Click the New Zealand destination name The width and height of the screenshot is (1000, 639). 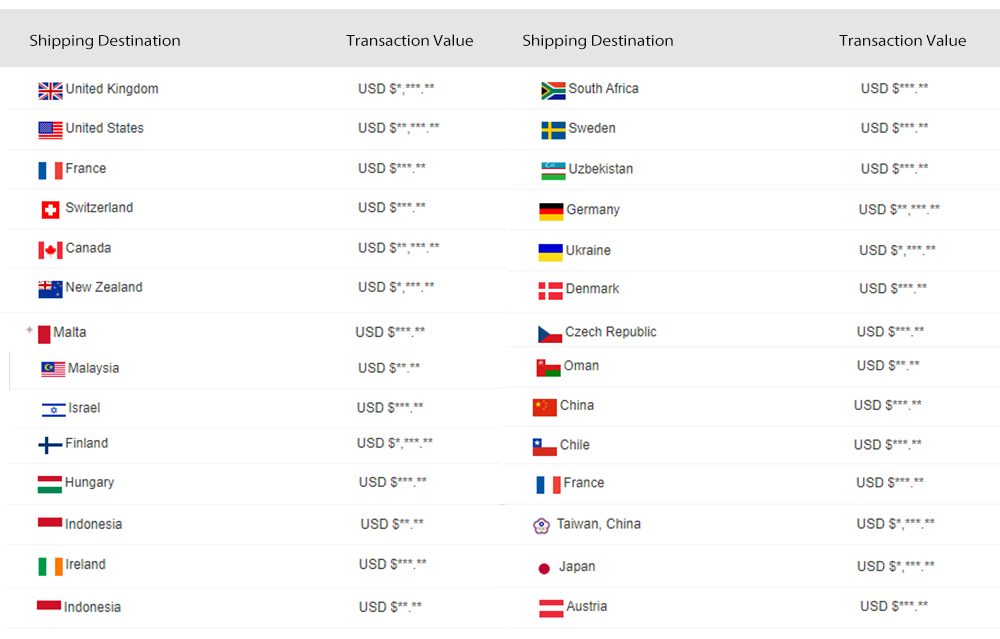[104, 288]
